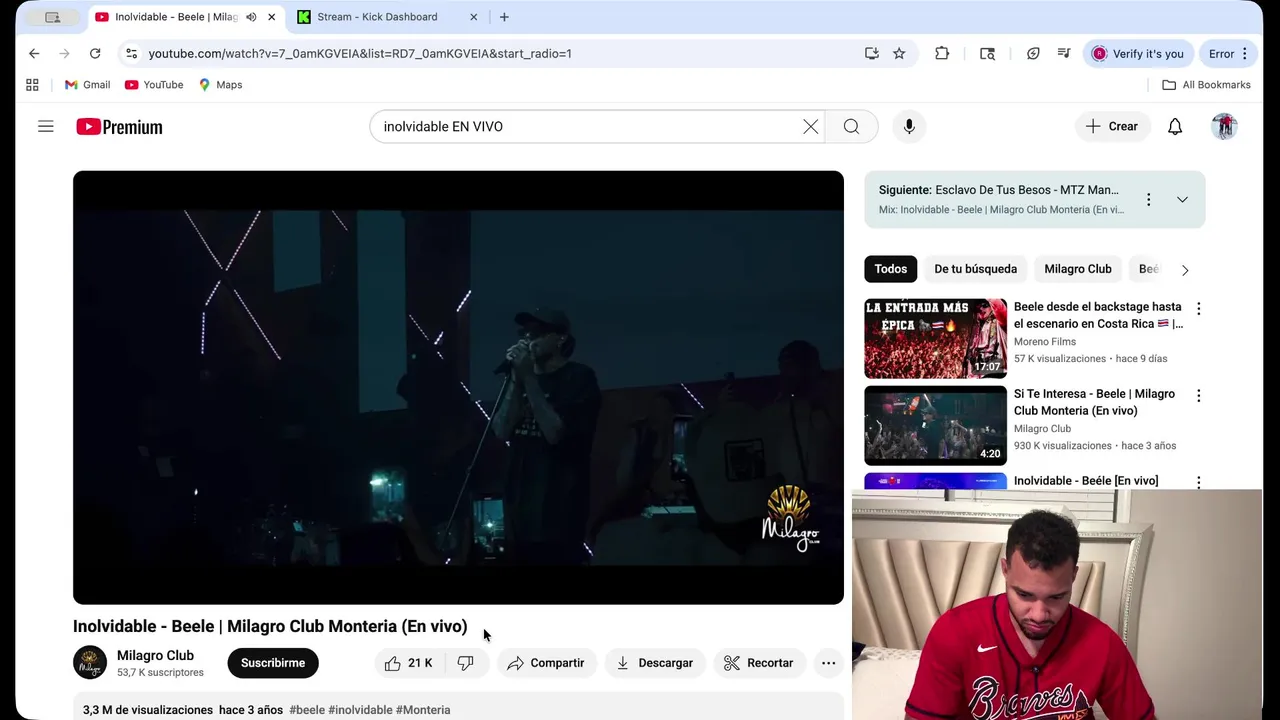Run search with the magnifier button
Image resolution: width=1280 pixels, height=720 pixels.
click(851, 126)
